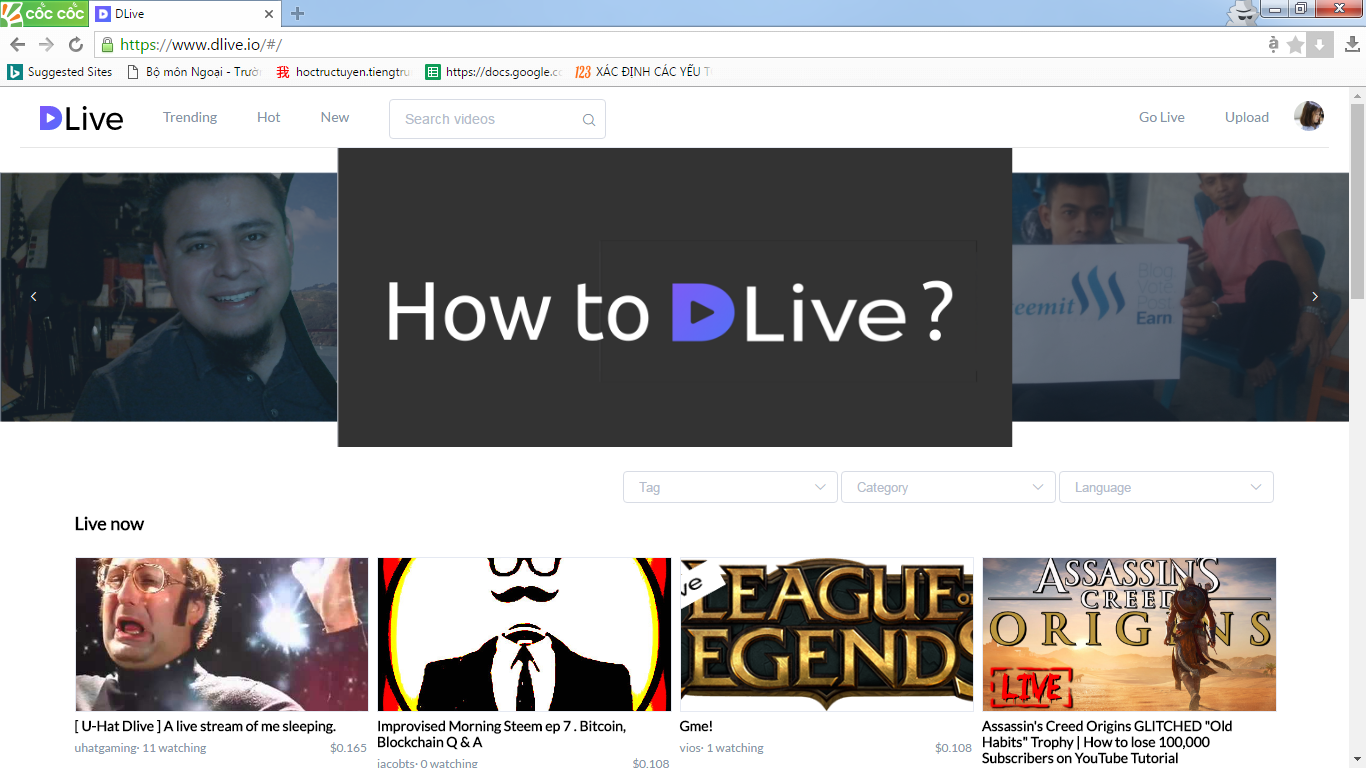Click the DLive logo in the header

(x=81, y=118)
